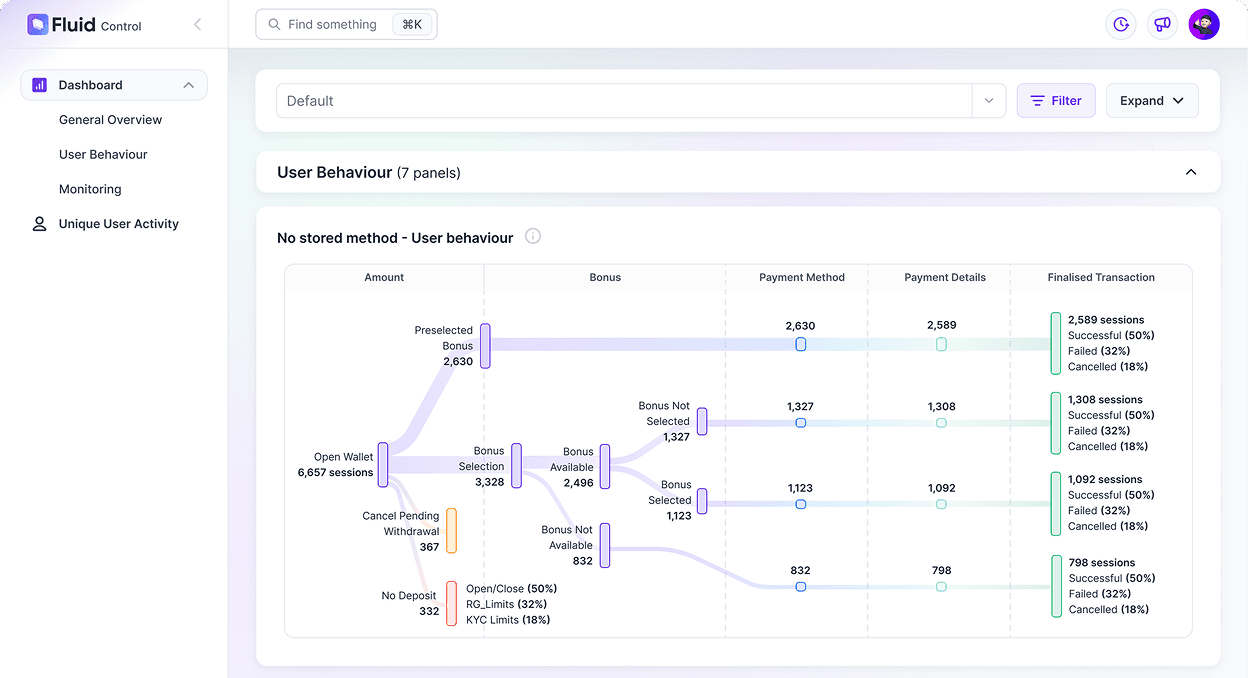Screen dimensions: 1248x678
Task: Collapse the Dashboard navigation group
Action: click(x=189, y=85)
